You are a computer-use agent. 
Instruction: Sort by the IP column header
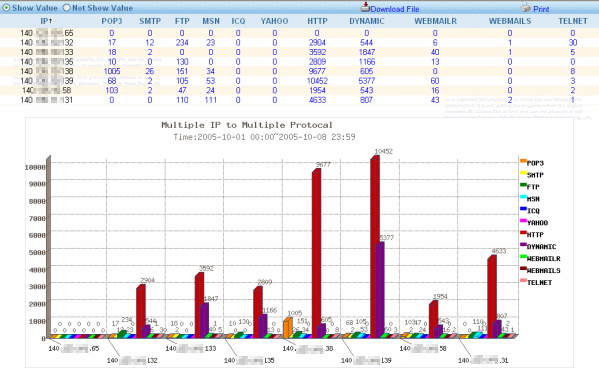(x=46, y=21)
